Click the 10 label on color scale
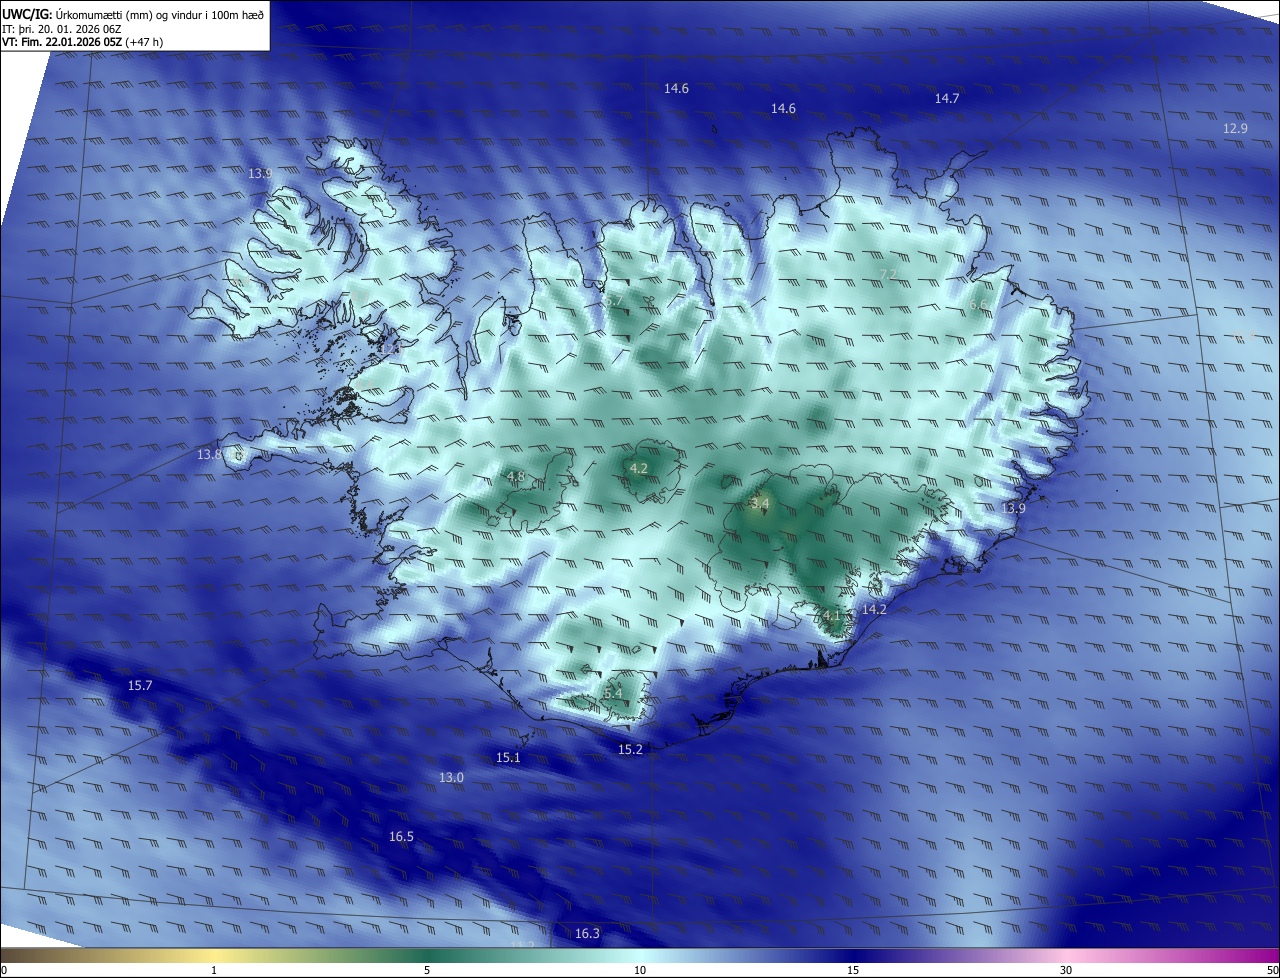Viewport: 1280px width, 978px height. (640, 970)
